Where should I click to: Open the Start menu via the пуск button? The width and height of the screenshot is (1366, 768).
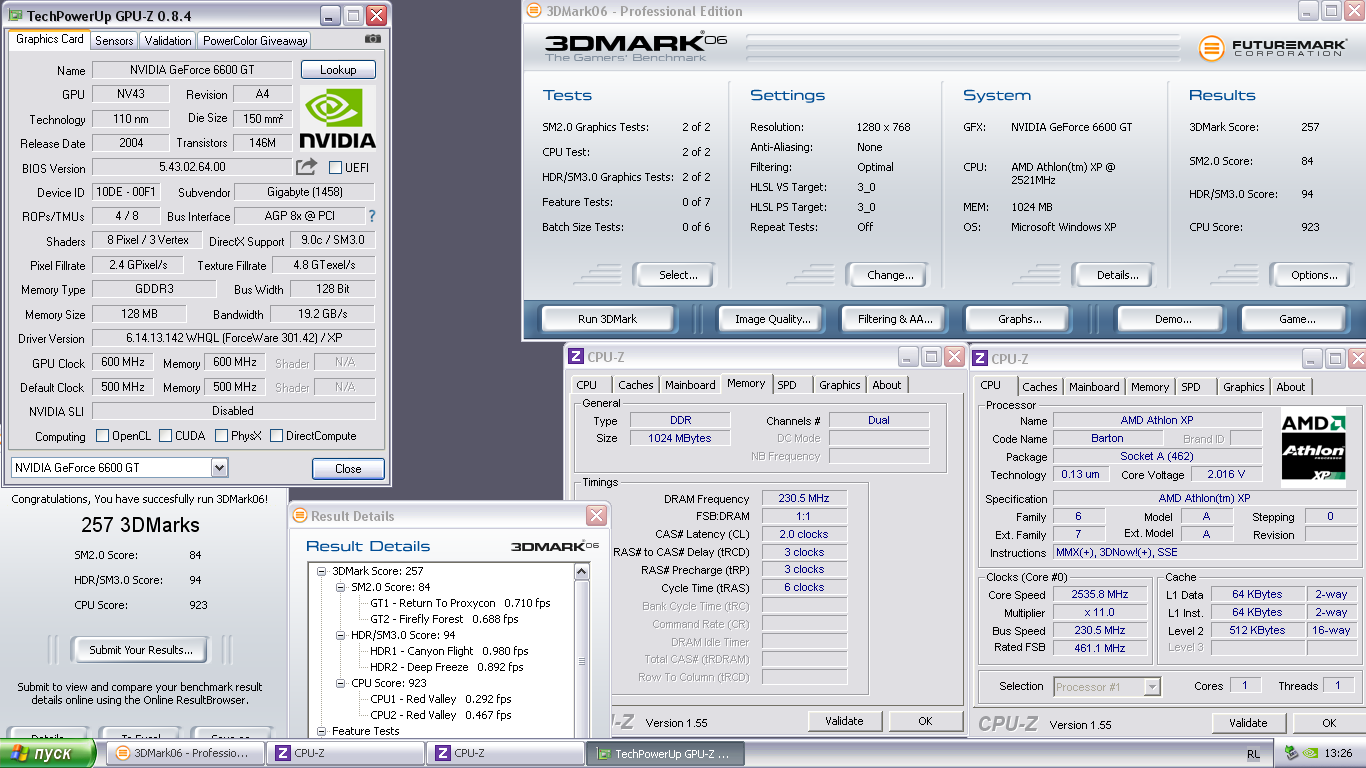[x=47, y=753]
